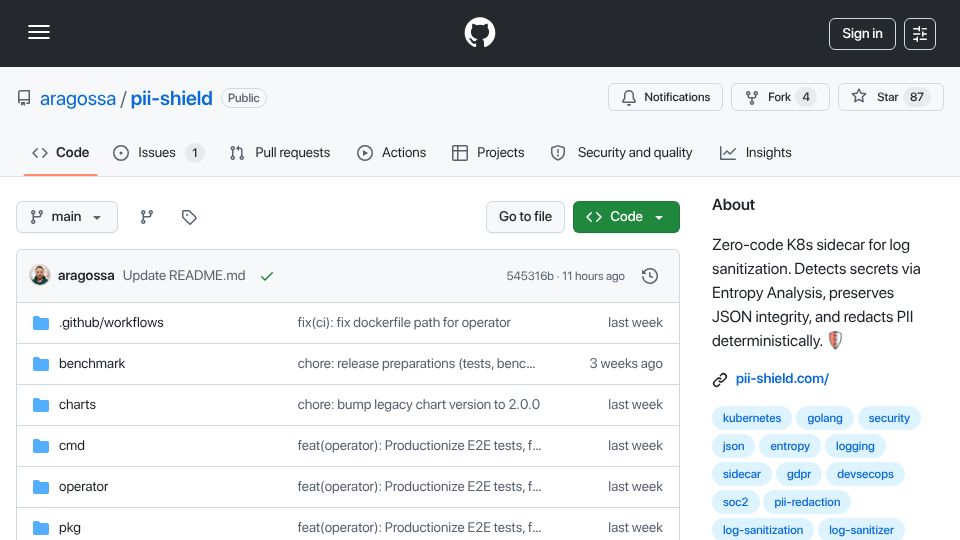The width and height of the screenshot is (960, 540).
Task: Select the sidecar topic tag
Action: 741,474
